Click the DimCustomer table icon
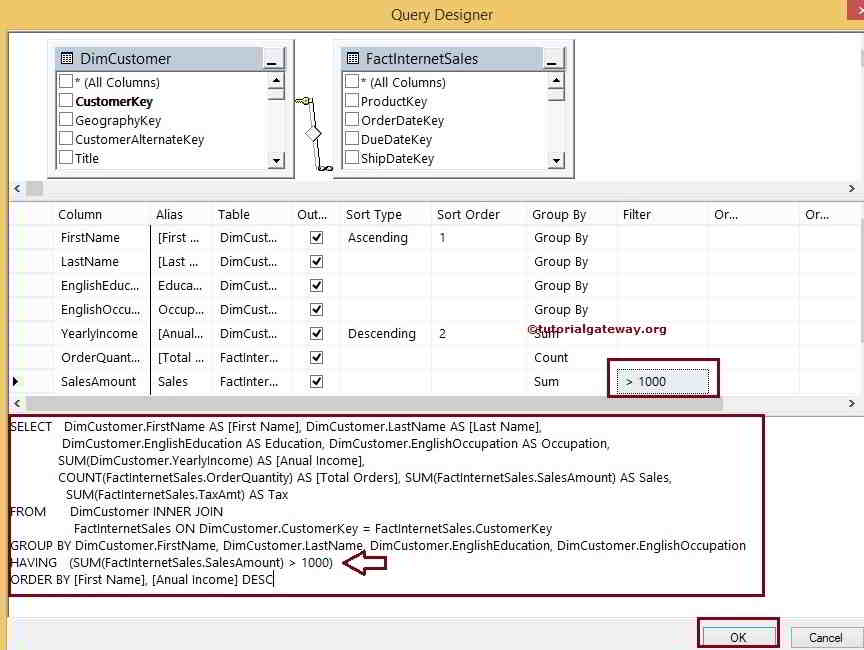The height and width of the screenshot is (650, 864). (x=67, y=58)
